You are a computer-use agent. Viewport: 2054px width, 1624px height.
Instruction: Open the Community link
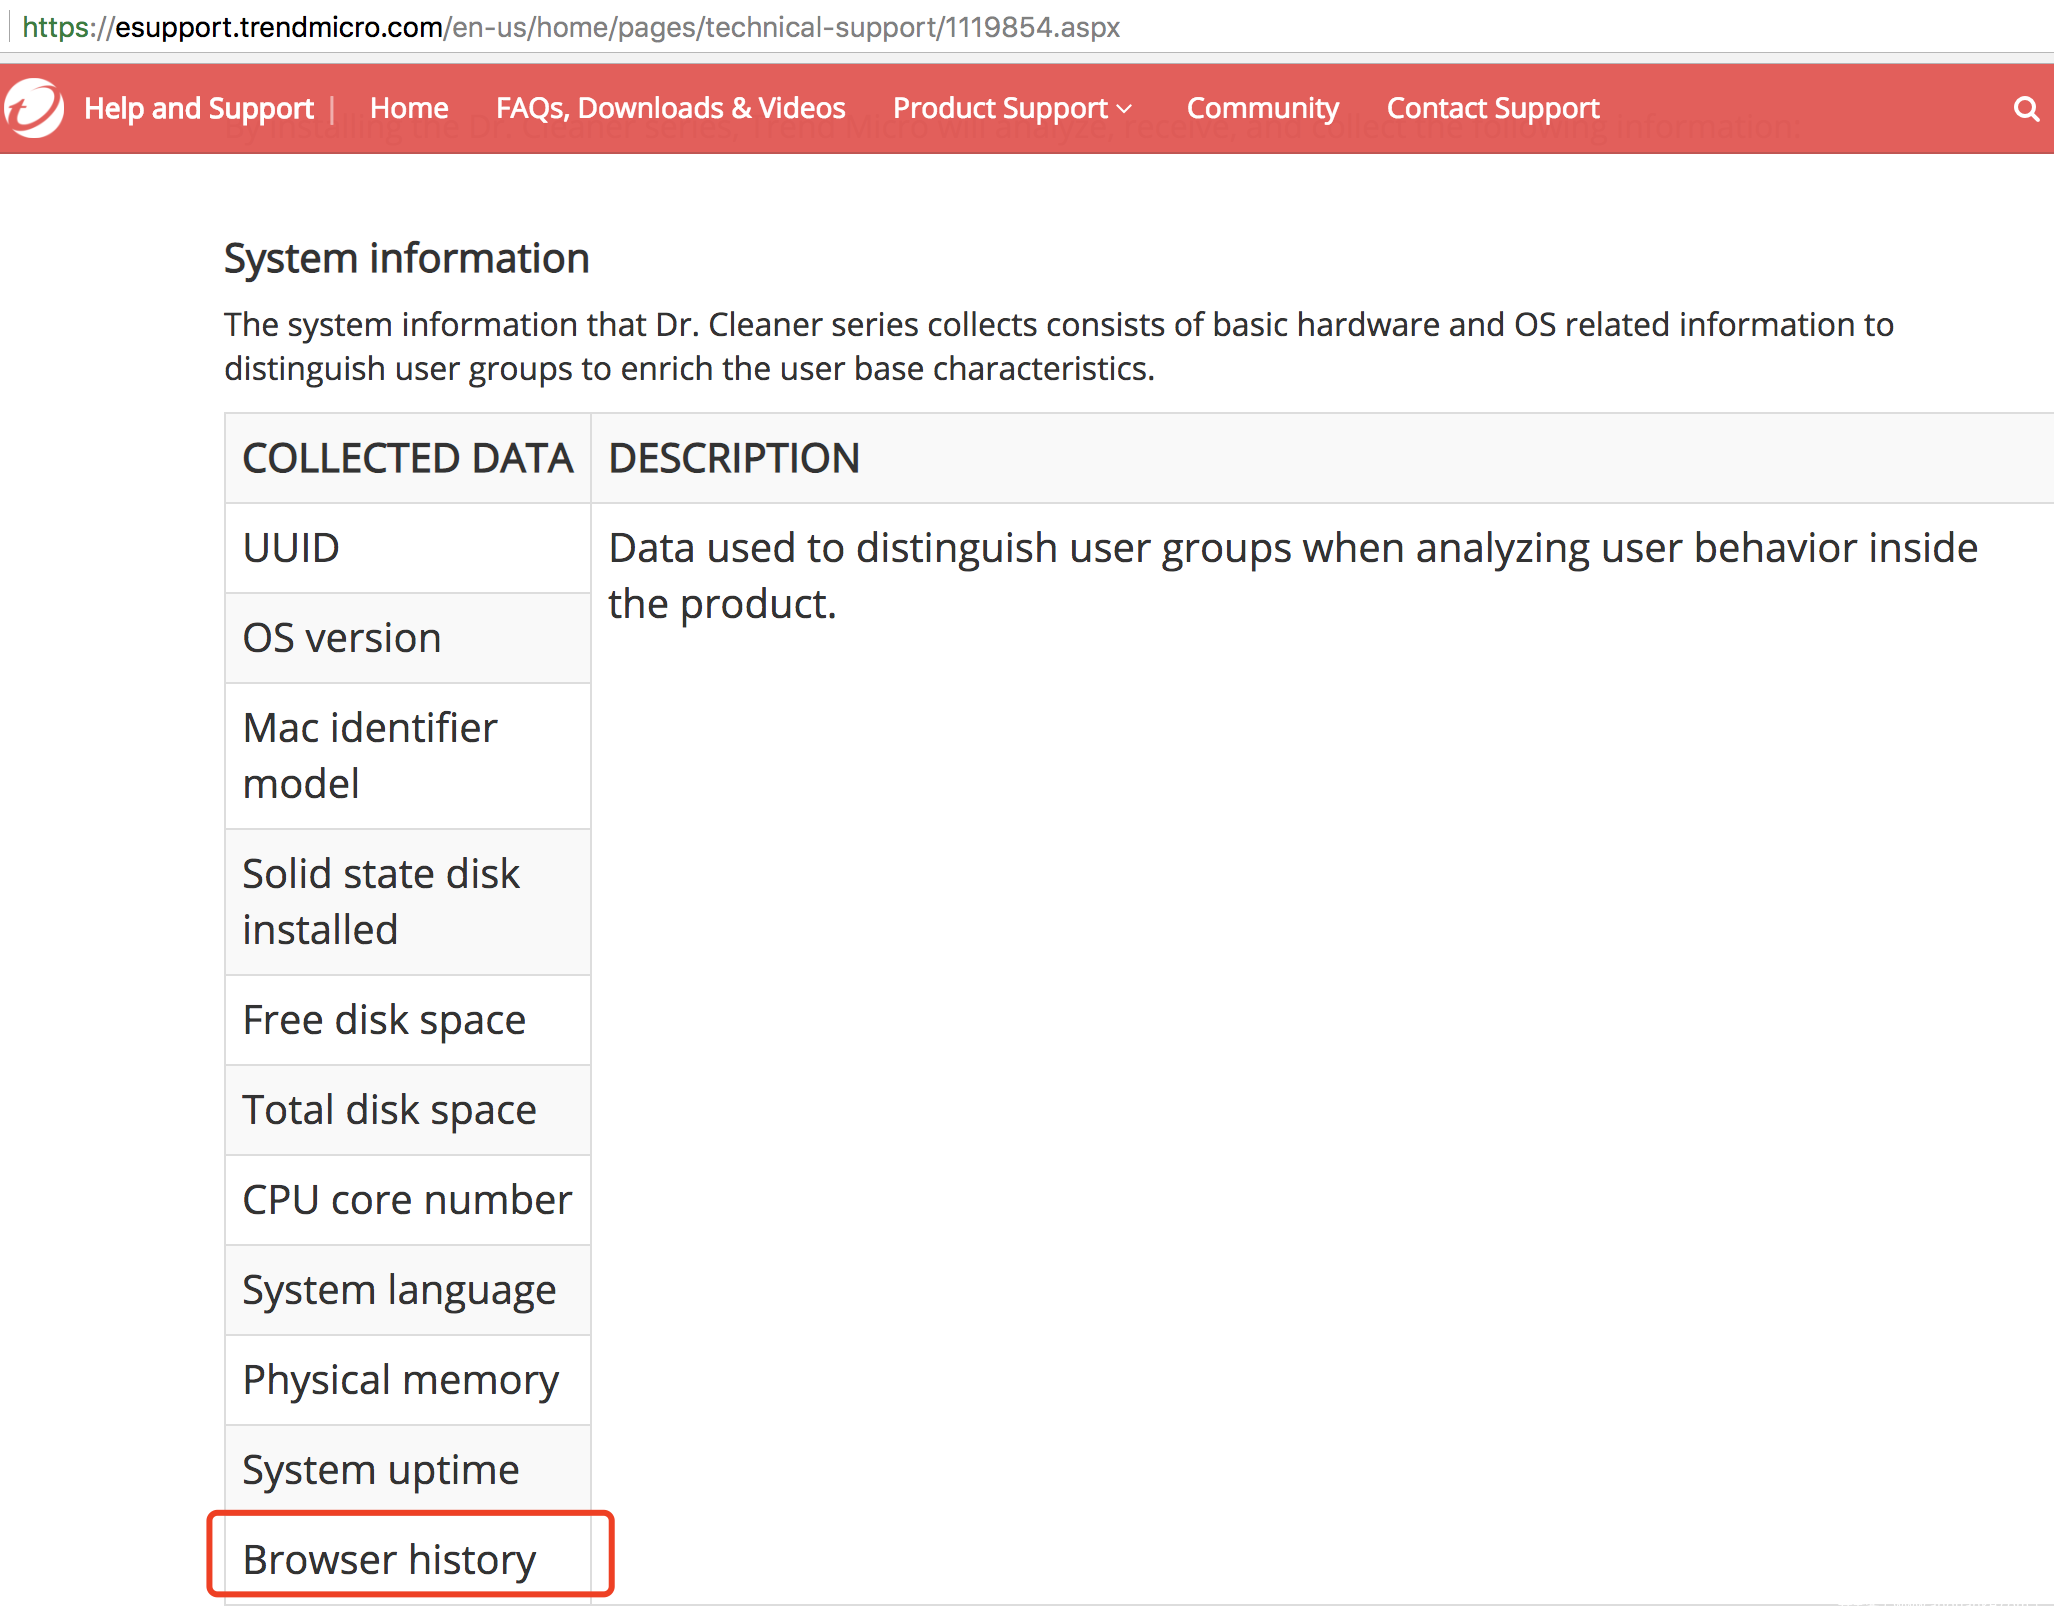tap(1262, 108)
